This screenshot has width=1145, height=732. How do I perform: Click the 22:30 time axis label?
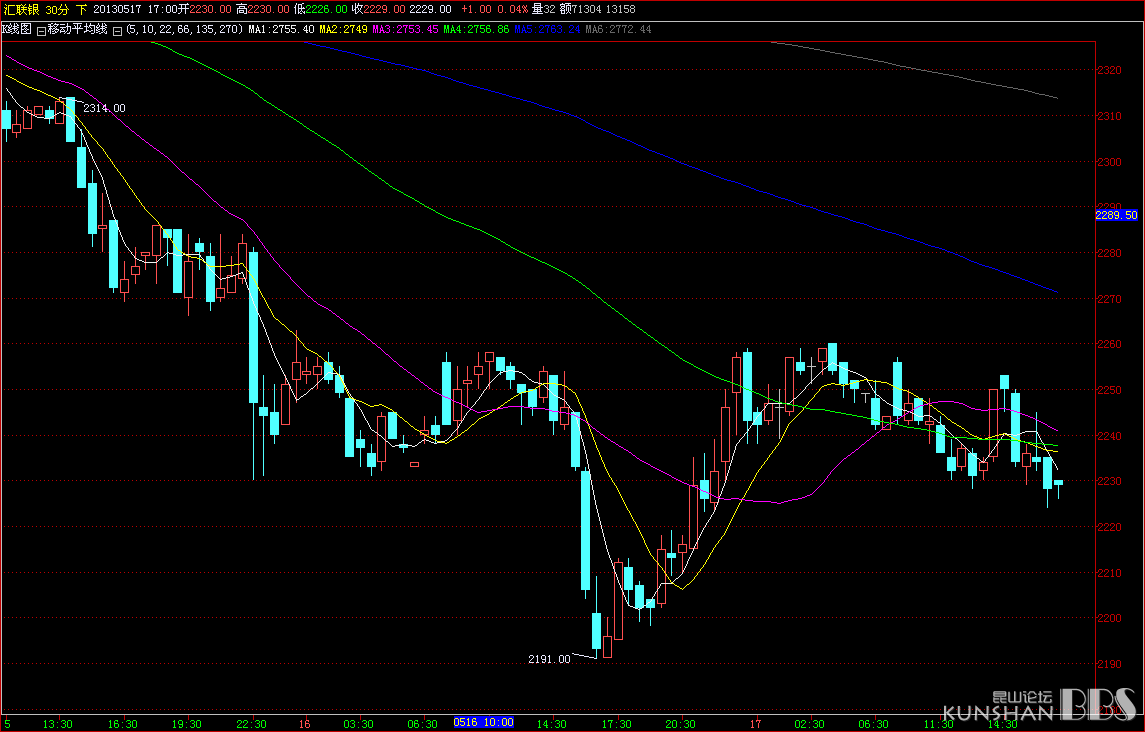(x=251, y=724)
